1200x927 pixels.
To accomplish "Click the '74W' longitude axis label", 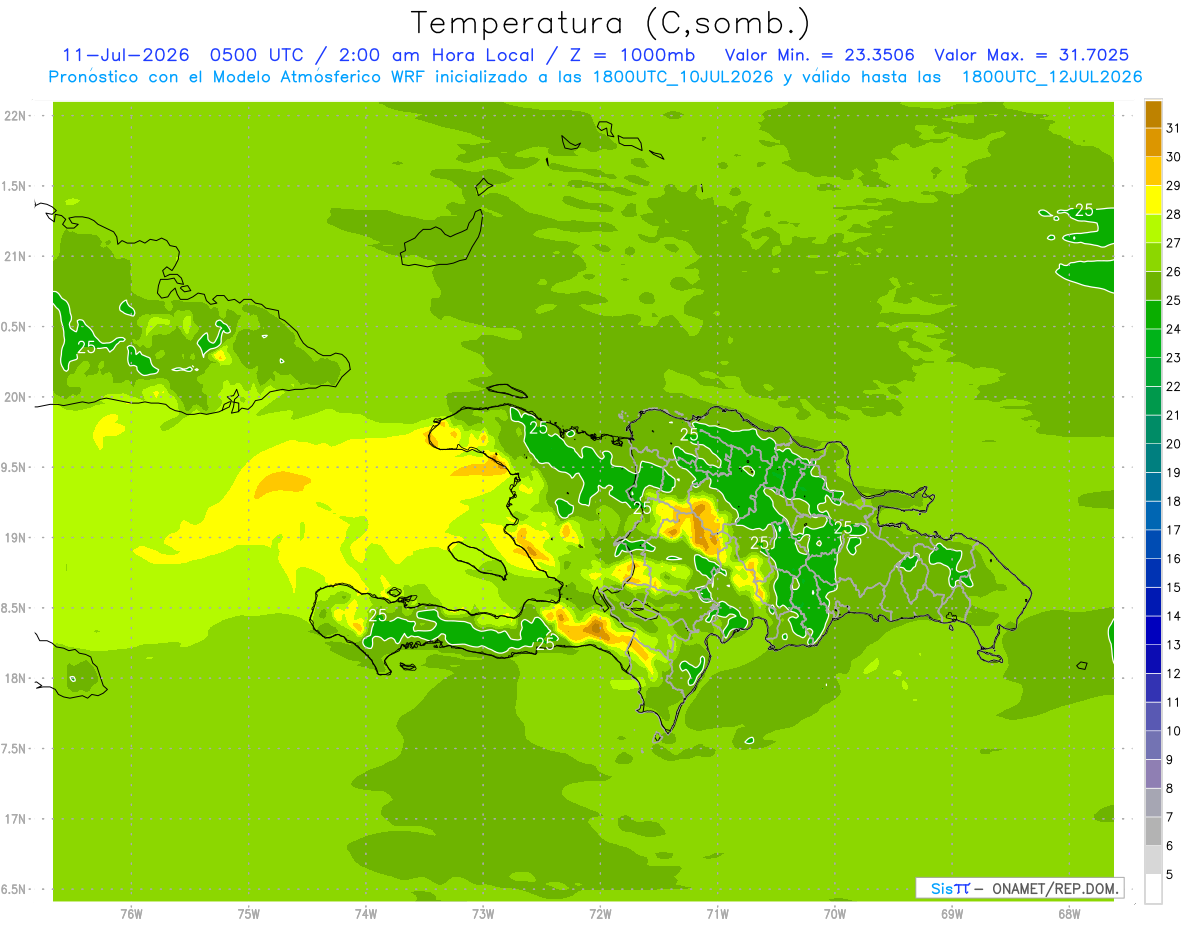I will [x=366, y=913].
